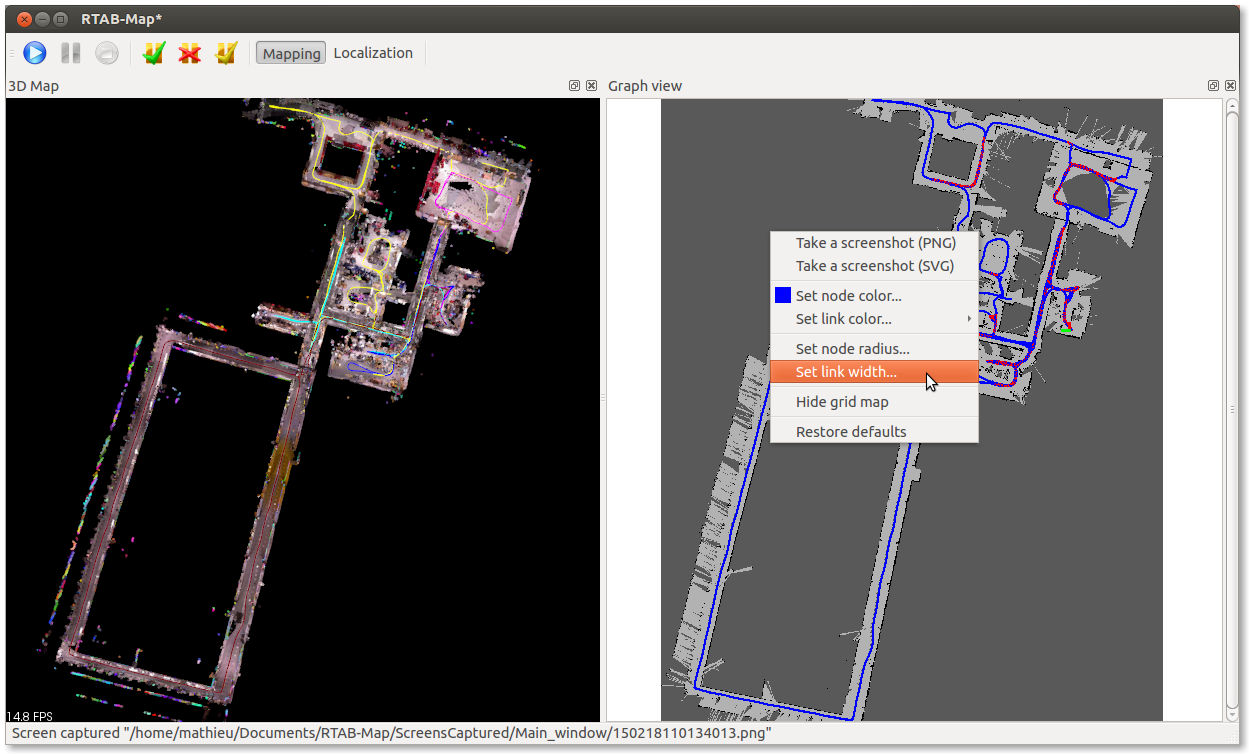The width and height of the screenshot is (1249, 754).
Task: Close the Graph view dock panel
Action: pyautogui.click(x=1231, y=86)
